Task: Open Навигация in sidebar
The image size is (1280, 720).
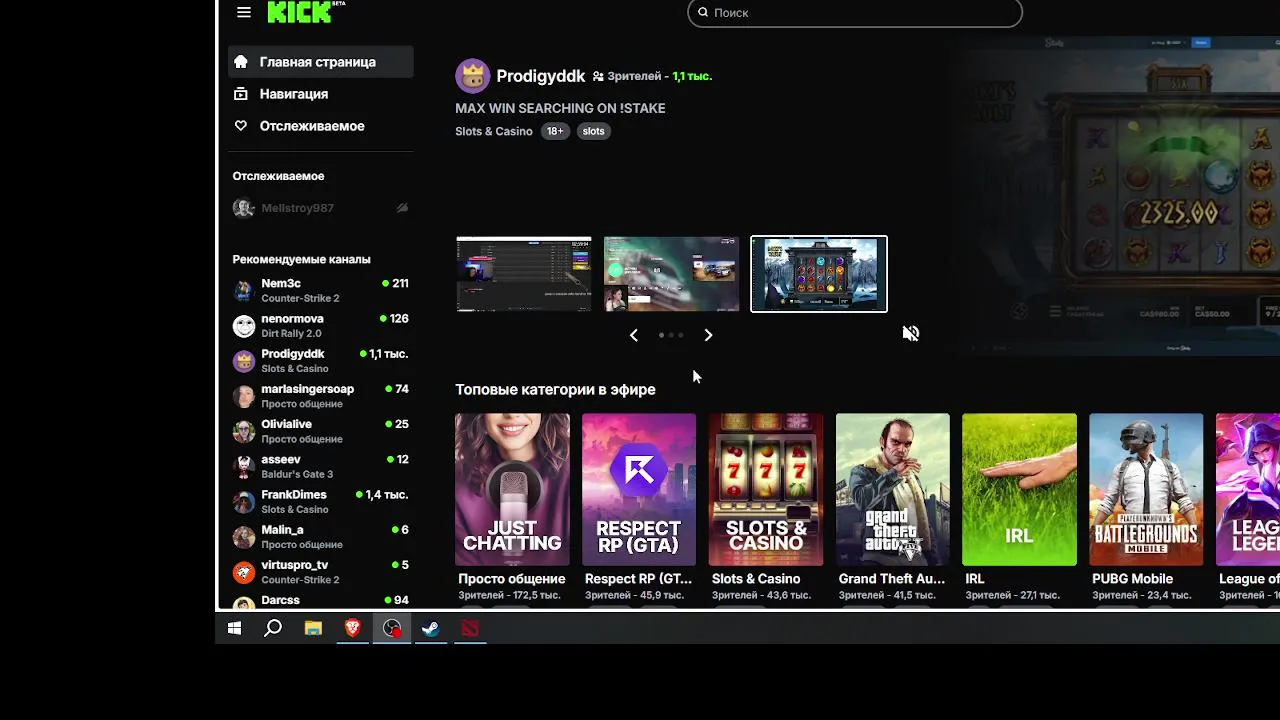Action: click(x=320, y=93)
